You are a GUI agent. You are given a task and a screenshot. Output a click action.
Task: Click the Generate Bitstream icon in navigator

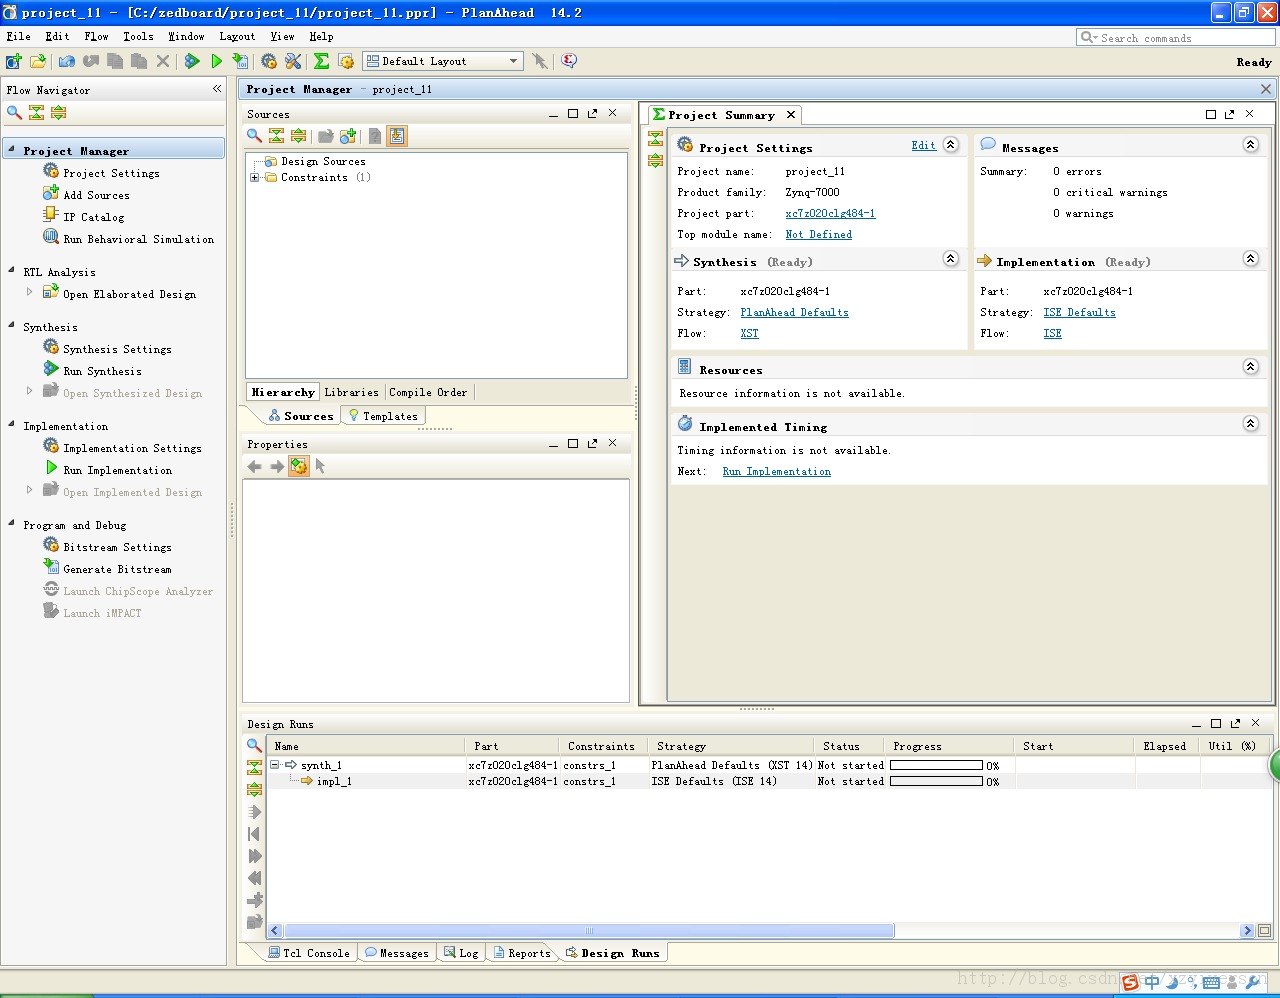pos(51,568)
